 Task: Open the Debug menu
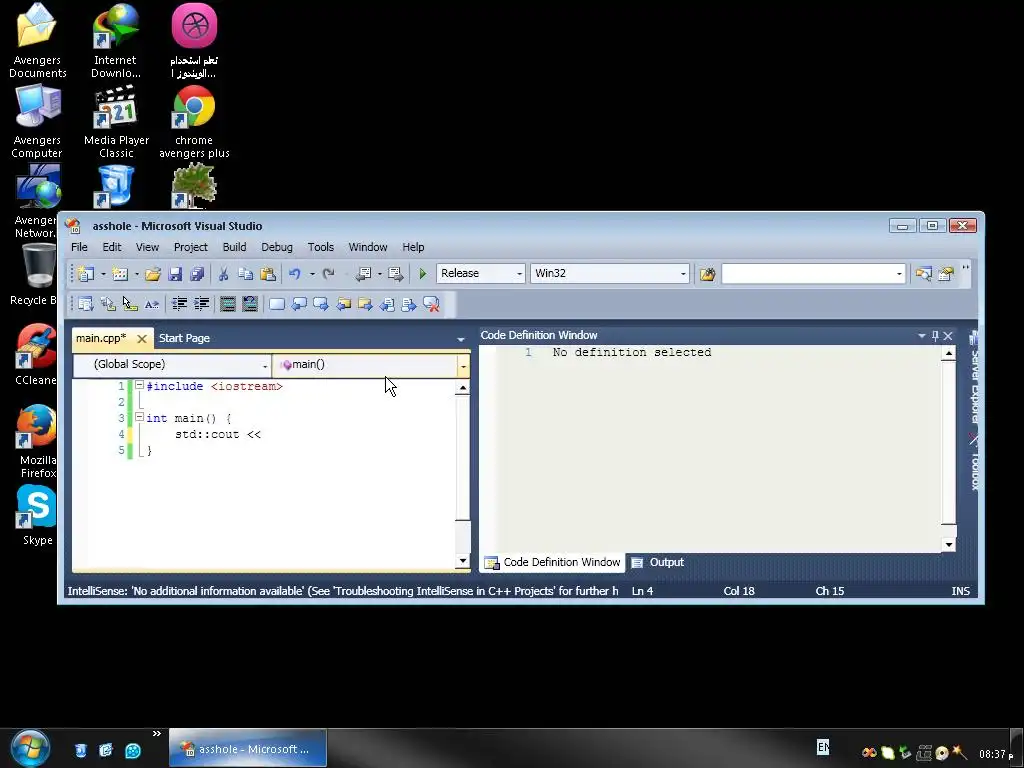tap(277, 247)
